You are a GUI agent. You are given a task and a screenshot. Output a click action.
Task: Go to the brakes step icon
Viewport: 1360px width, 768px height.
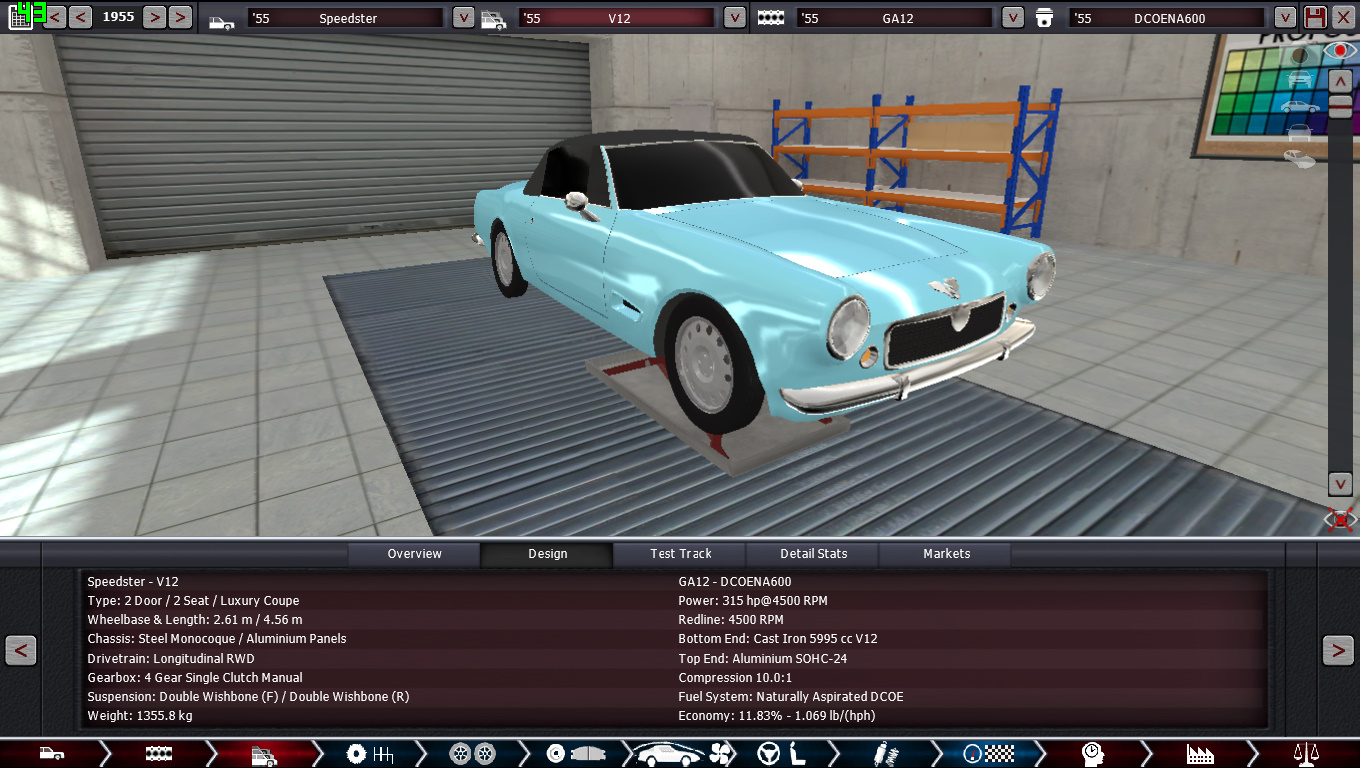click(575, 754)
